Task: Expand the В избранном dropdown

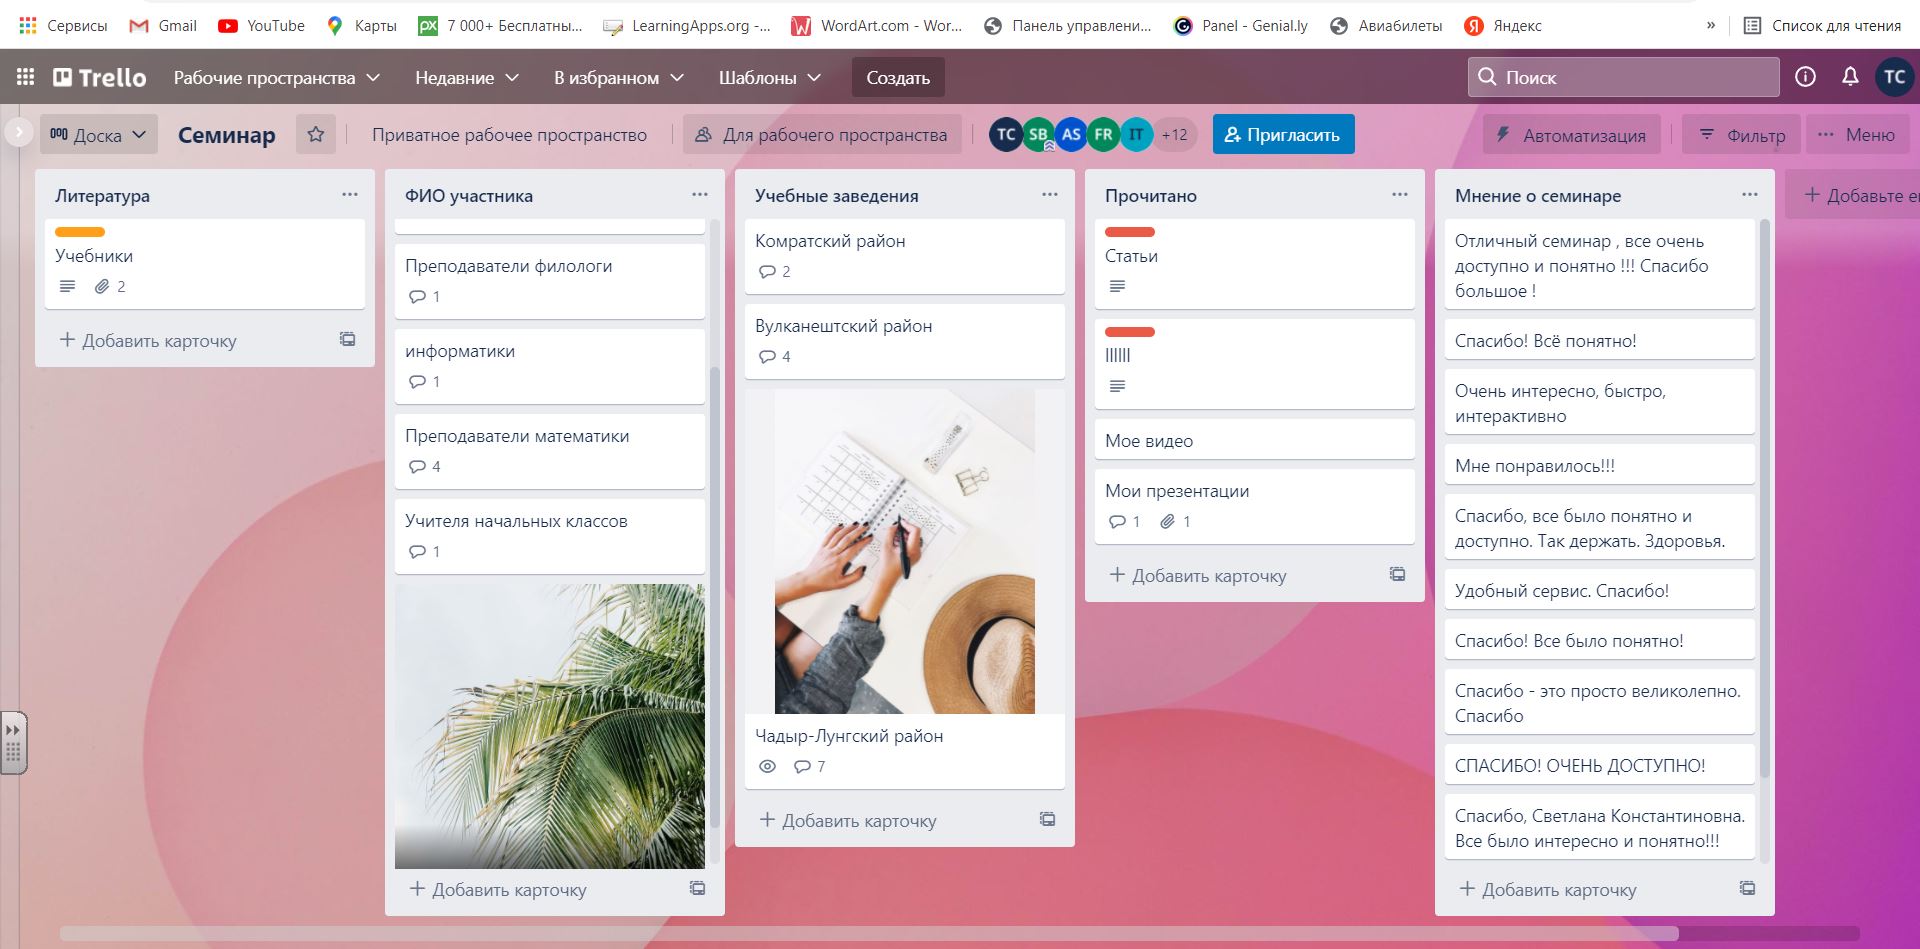Action: tap(619, 77)
